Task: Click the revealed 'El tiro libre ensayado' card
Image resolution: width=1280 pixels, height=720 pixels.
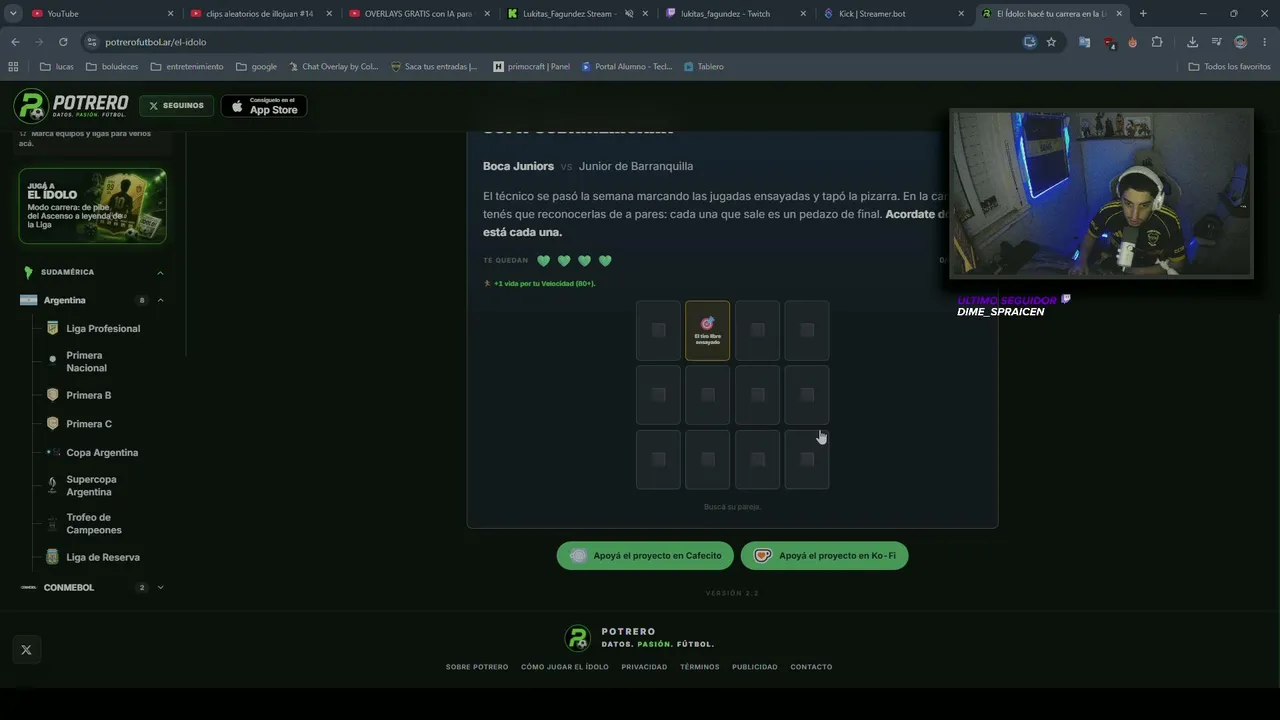Action: [707, 330]
